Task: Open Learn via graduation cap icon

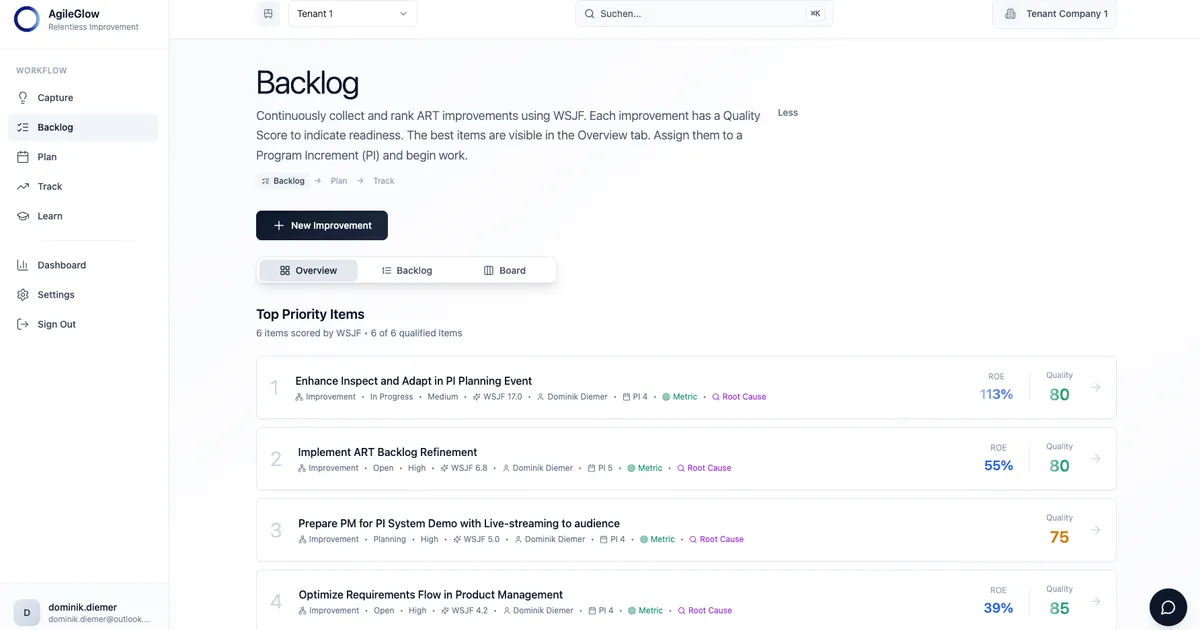Action: [x=23, y=216]
